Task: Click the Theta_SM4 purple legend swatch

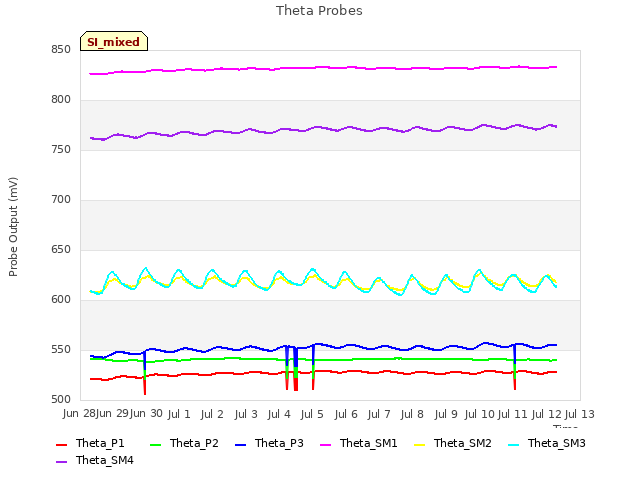Action: pyautogui.click(x=61, y=461)
